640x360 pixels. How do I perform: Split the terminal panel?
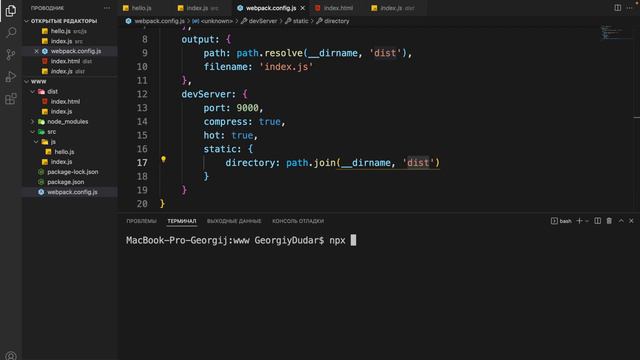coord(598,221)
